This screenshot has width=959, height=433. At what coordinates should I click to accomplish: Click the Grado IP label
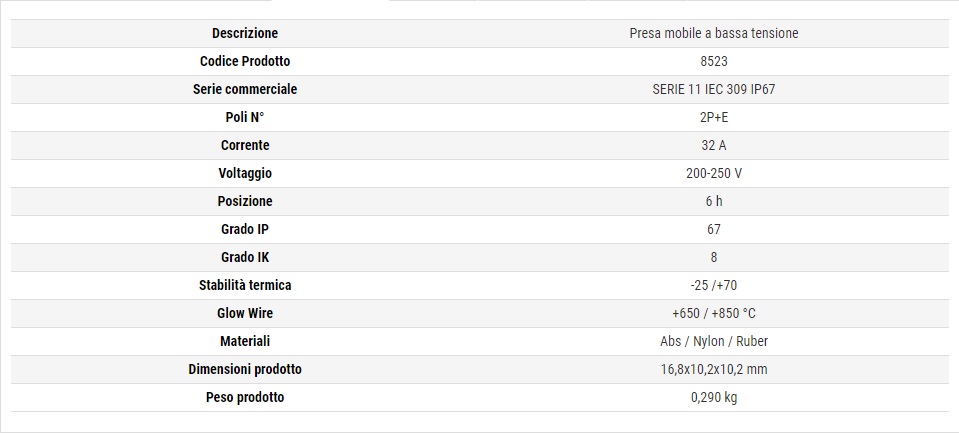(245, 229)
